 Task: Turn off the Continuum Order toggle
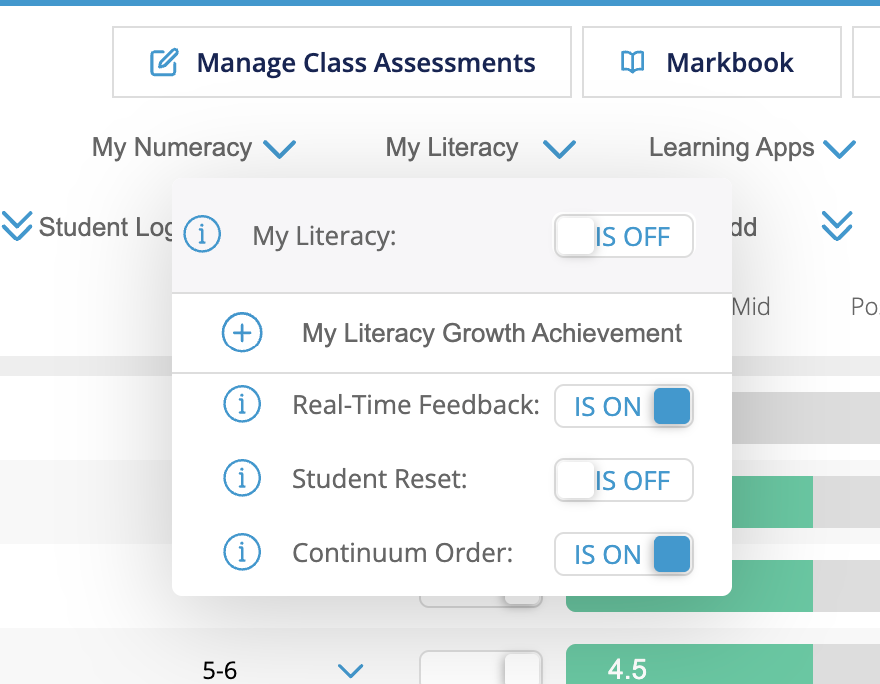click(x=624, y=553)
